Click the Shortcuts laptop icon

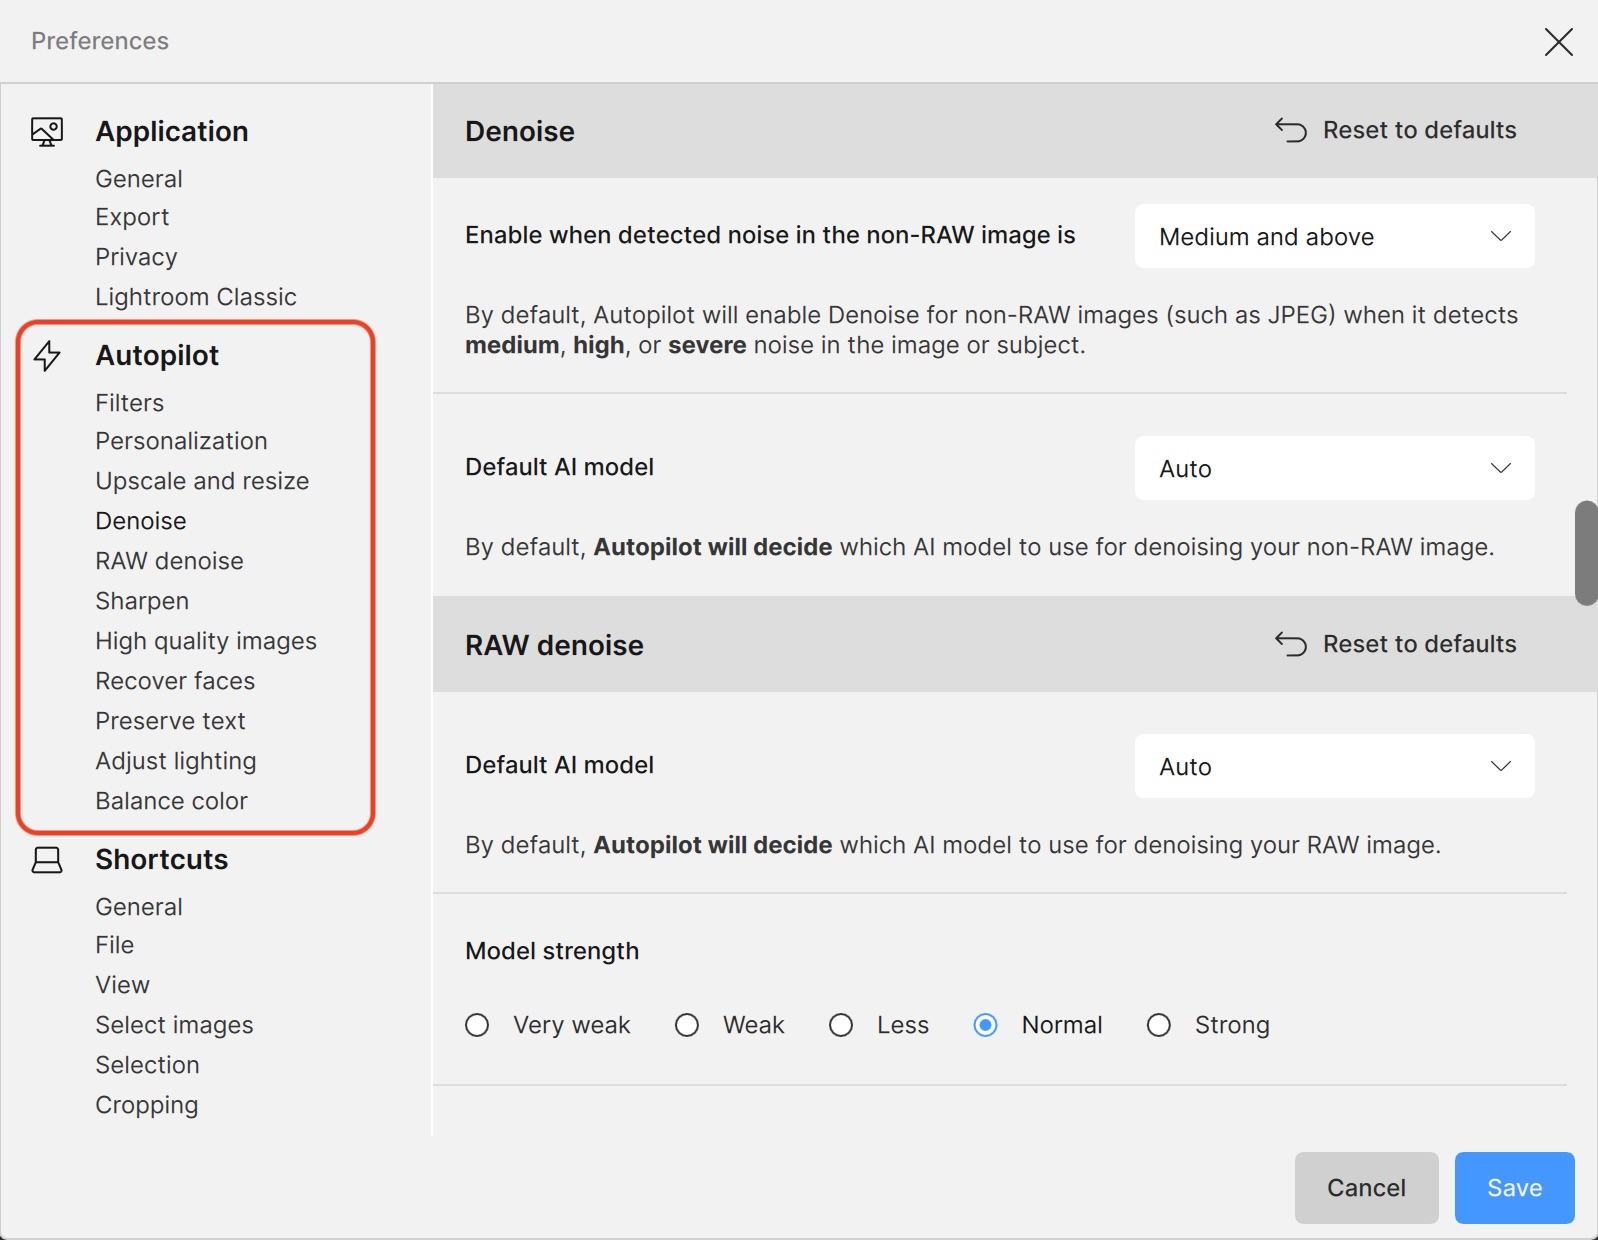(x=47, y=860)
